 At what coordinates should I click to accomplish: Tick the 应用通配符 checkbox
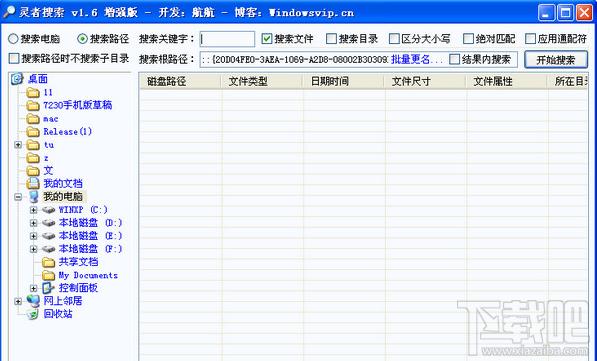[x=530, y=38]
